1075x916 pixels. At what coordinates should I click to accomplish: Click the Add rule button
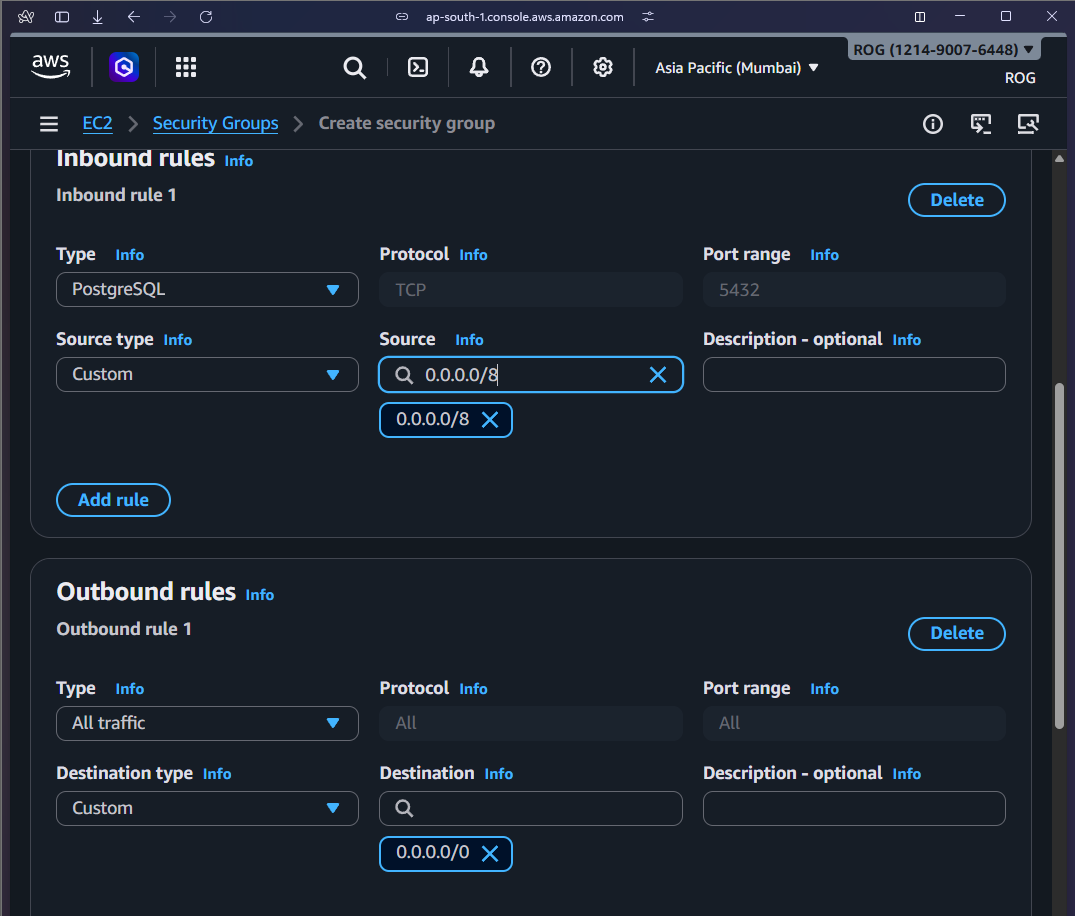click(113, 500)
